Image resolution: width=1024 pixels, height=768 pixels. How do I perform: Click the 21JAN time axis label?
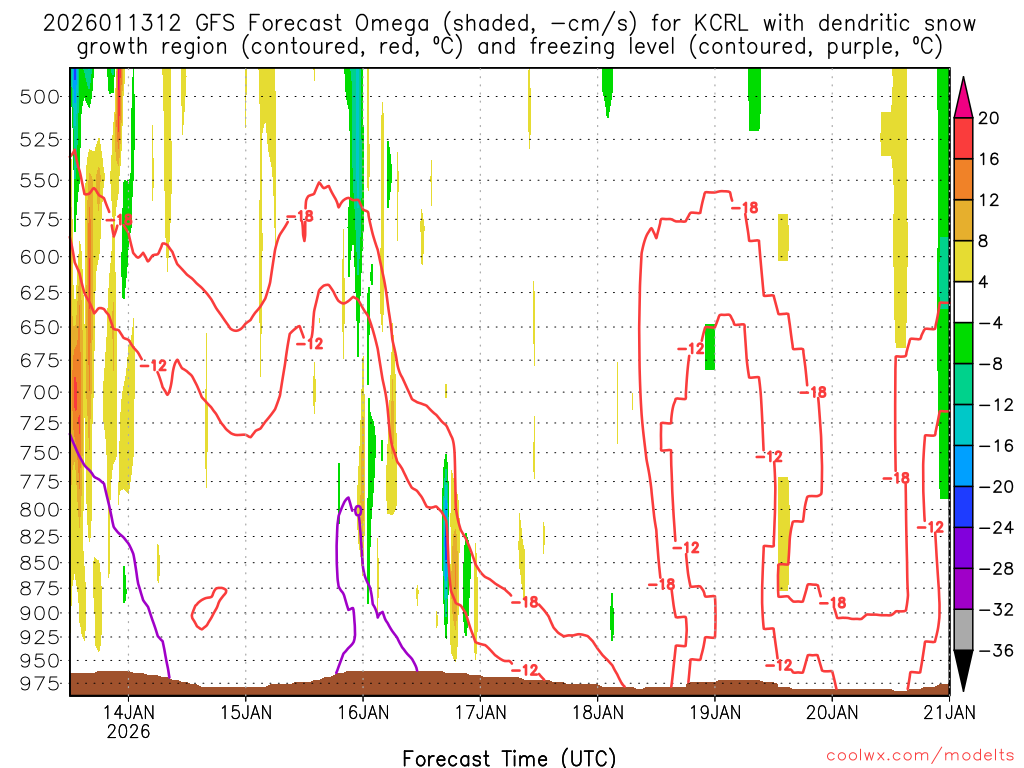point(949,711)
